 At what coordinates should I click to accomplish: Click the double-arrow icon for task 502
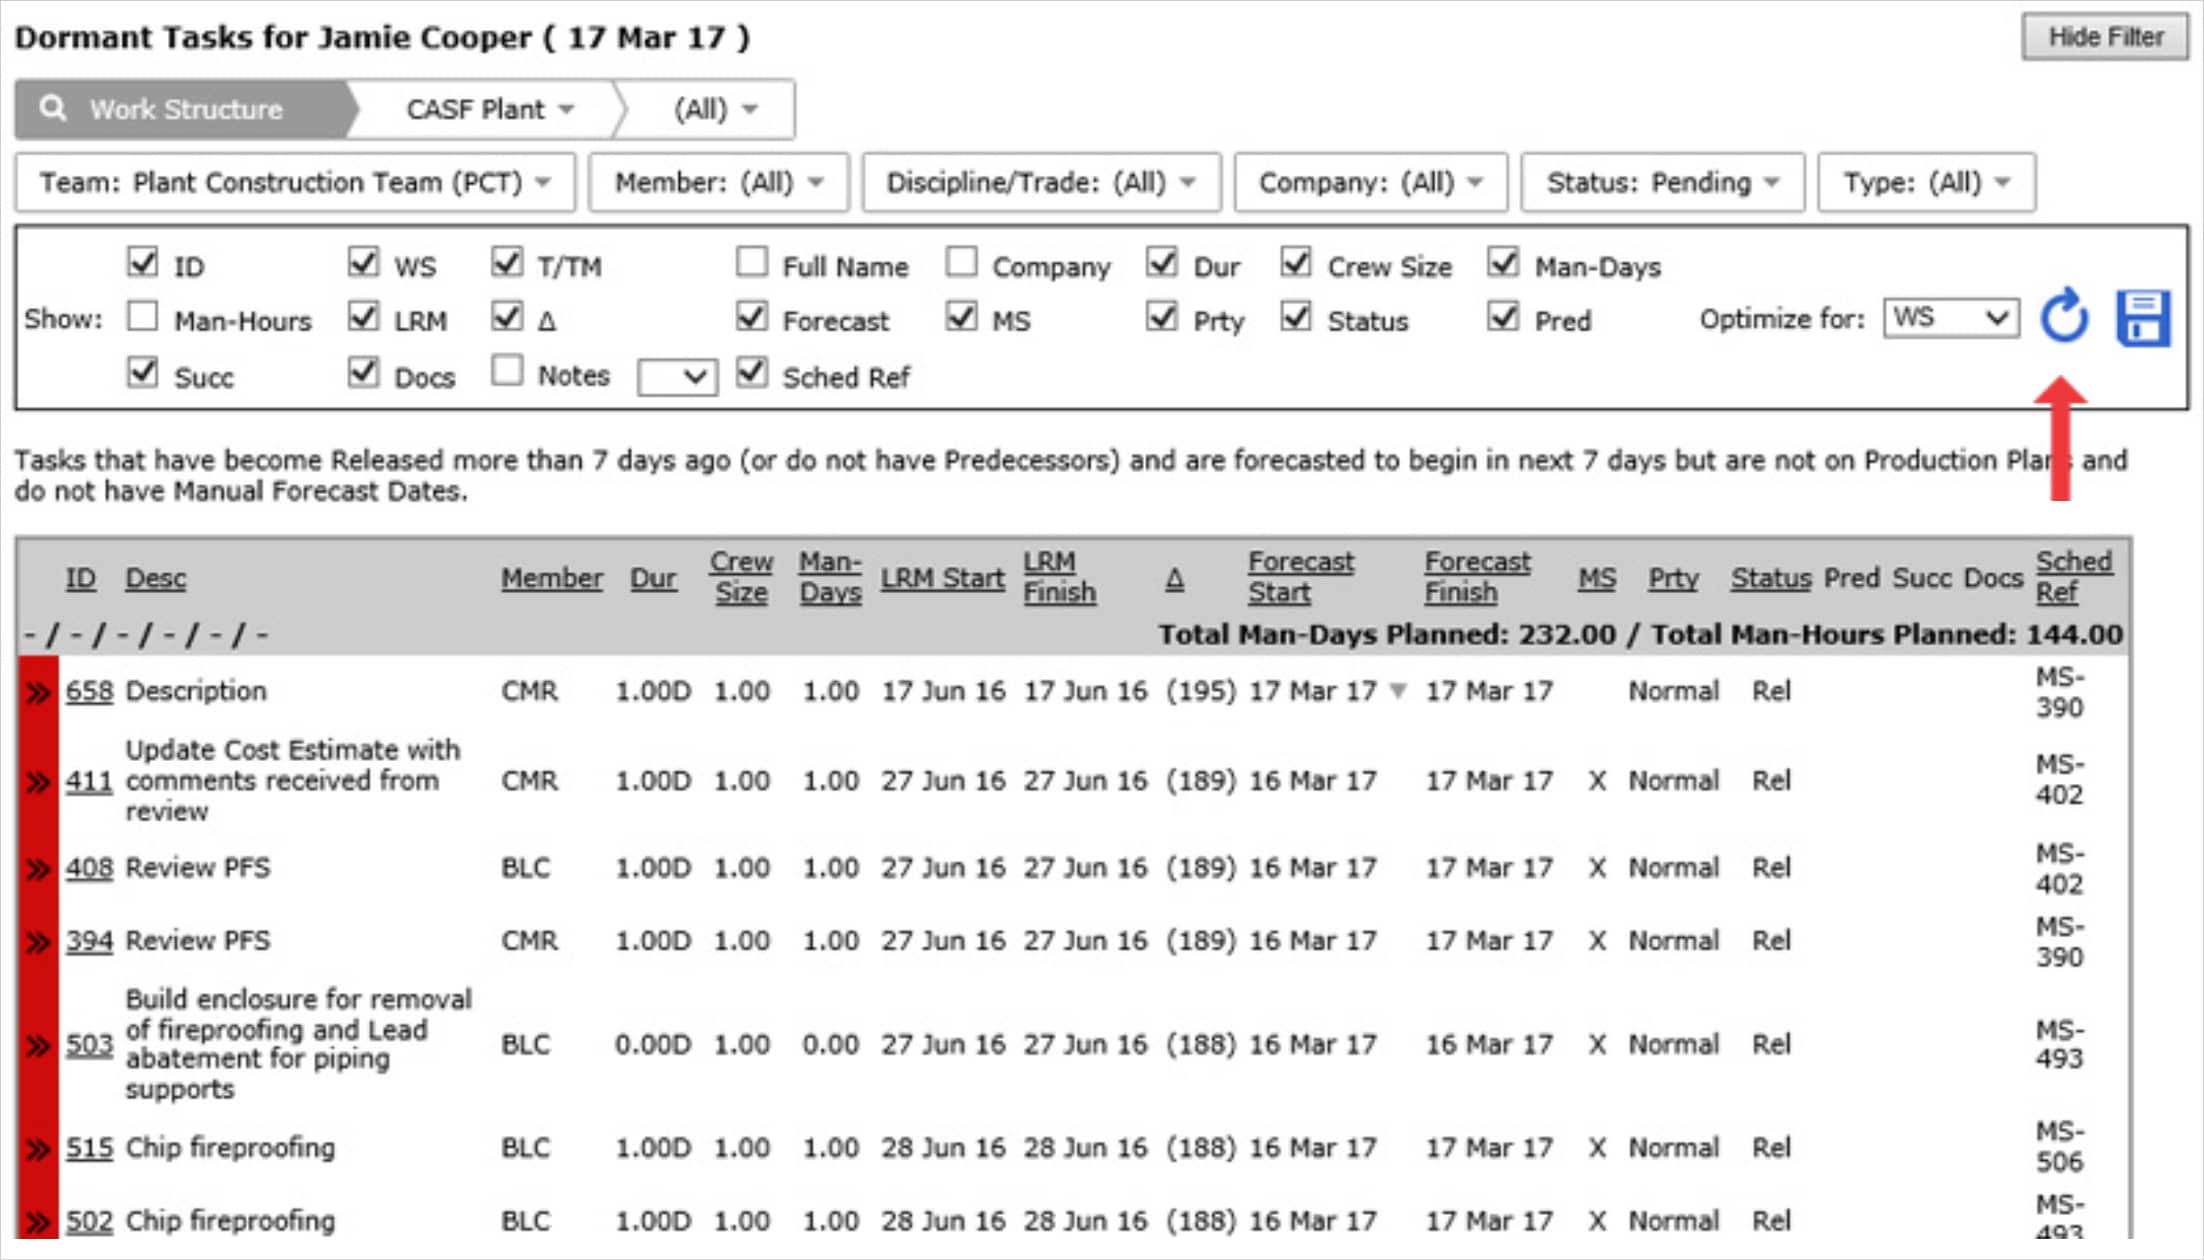tap(38, 1221)
